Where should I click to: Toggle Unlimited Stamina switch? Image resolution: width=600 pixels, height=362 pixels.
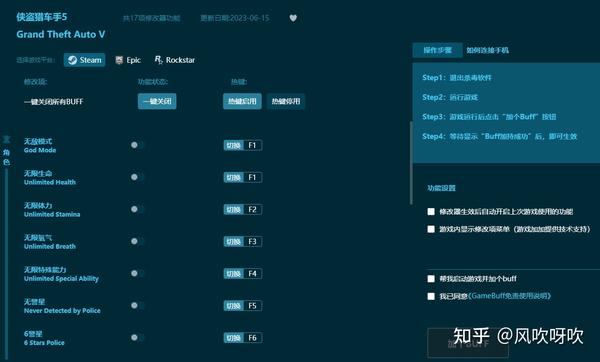(137, 209)
